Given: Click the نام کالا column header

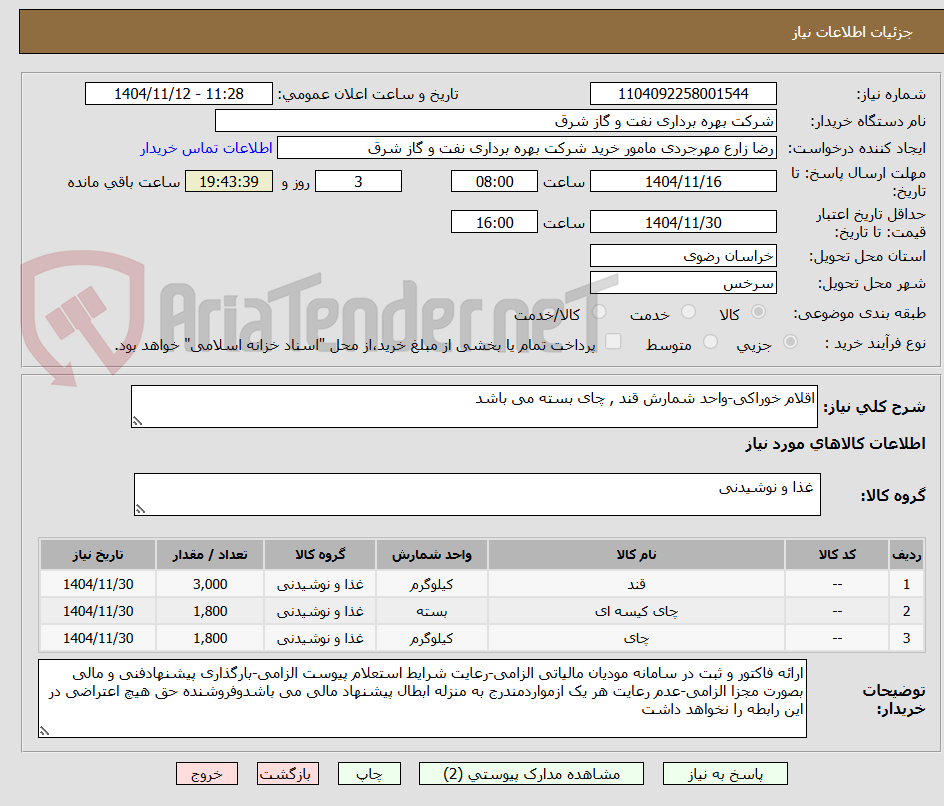Looking at the screenshot, I should tap(636, 554).
